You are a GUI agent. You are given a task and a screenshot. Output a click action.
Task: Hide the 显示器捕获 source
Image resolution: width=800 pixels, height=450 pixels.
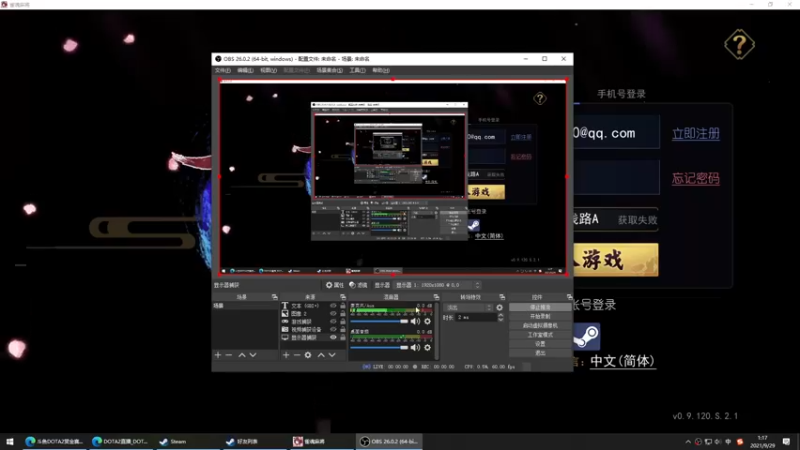[x=333, y=337]
